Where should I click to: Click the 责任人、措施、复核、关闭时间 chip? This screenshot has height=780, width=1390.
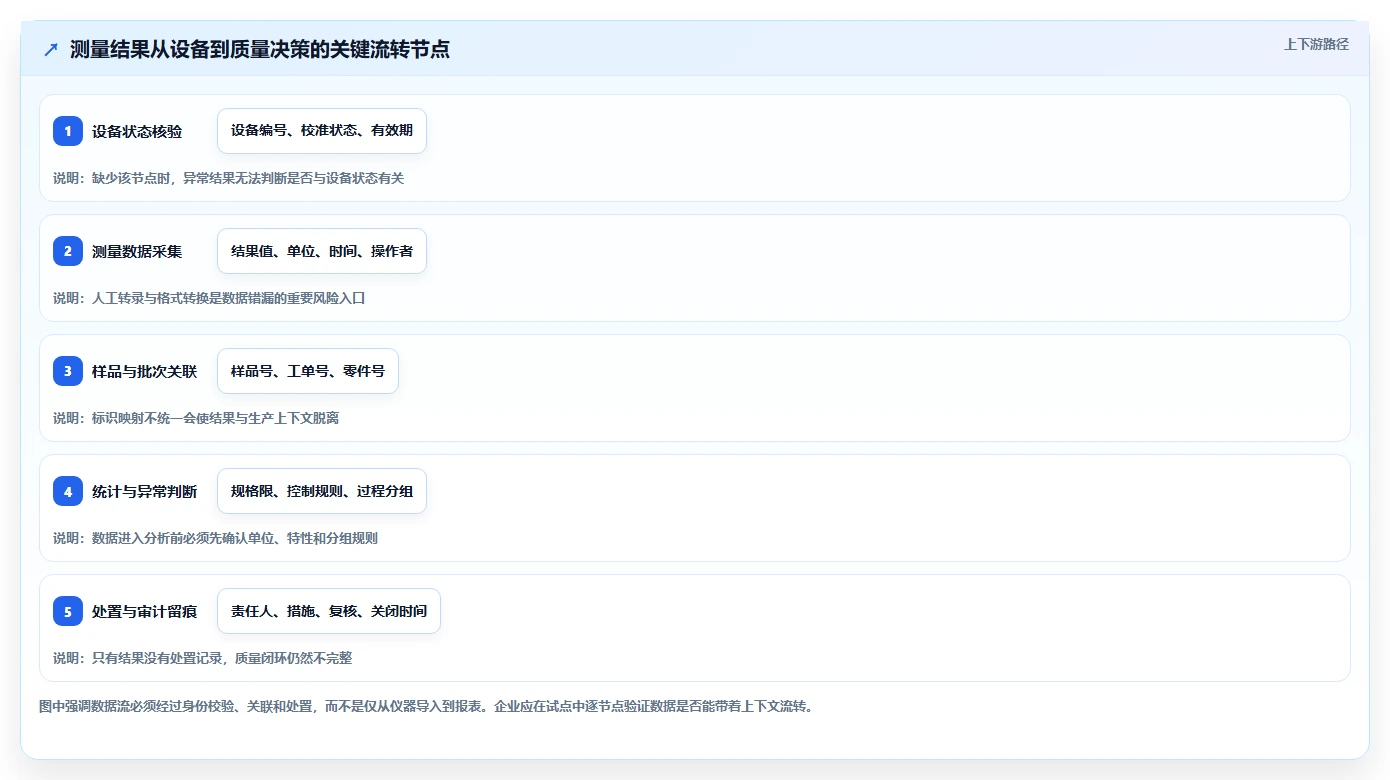tap(329, 611)
